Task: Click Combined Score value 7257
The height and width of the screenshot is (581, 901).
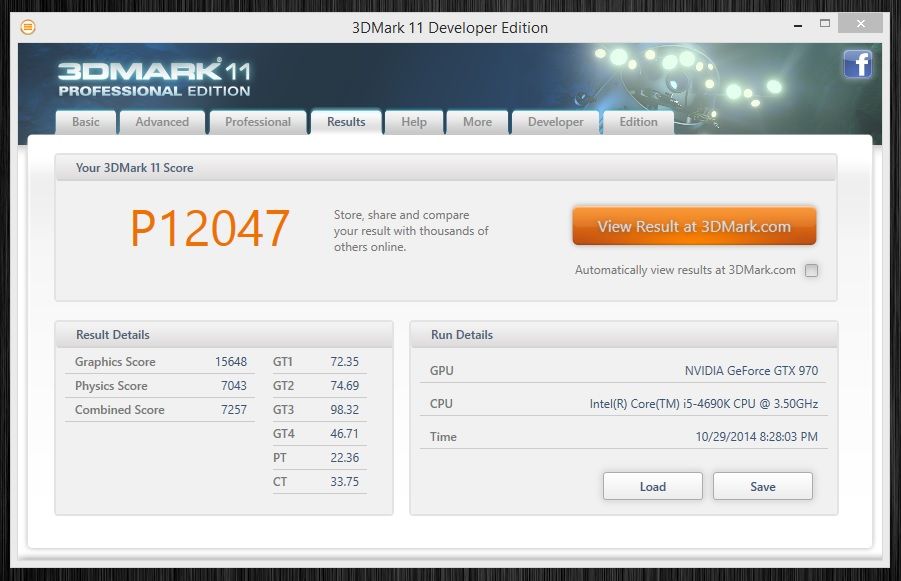Action: [x=234, y=410]
